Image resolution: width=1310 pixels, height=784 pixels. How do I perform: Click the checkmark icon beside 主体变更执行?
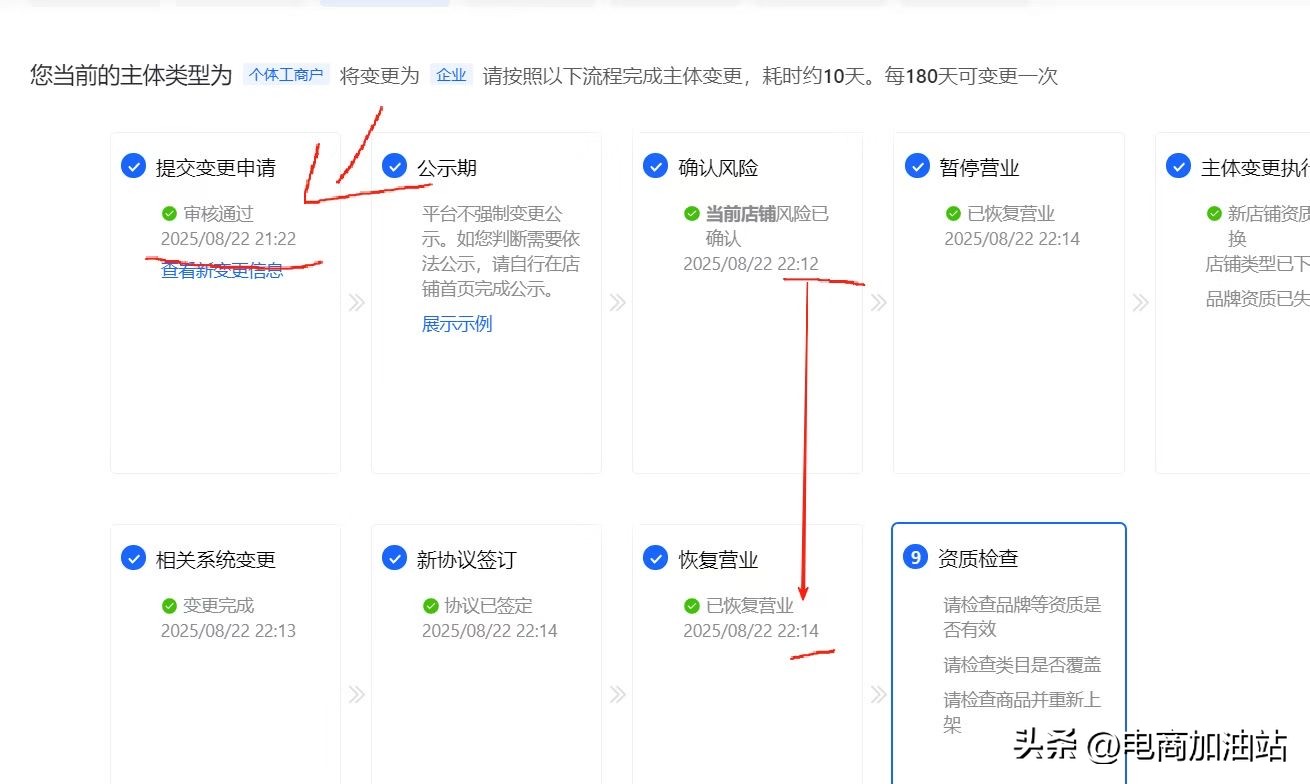(1178, 166)
